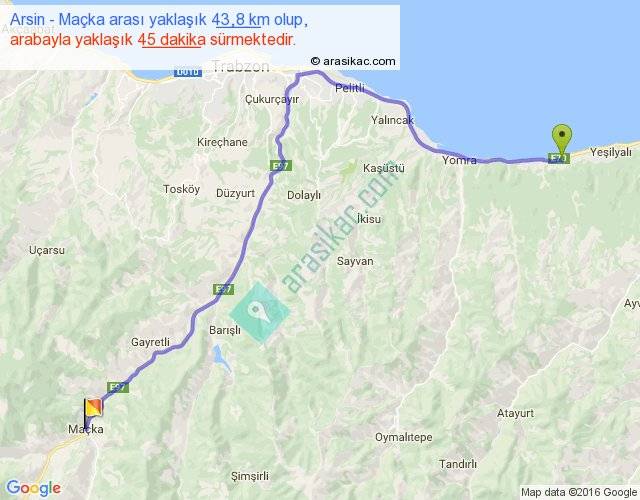The height and width of the screenshot is (500, 640).
Task: Click the Map data ©2016 Google attribution
Action: [x=579, y=492]
